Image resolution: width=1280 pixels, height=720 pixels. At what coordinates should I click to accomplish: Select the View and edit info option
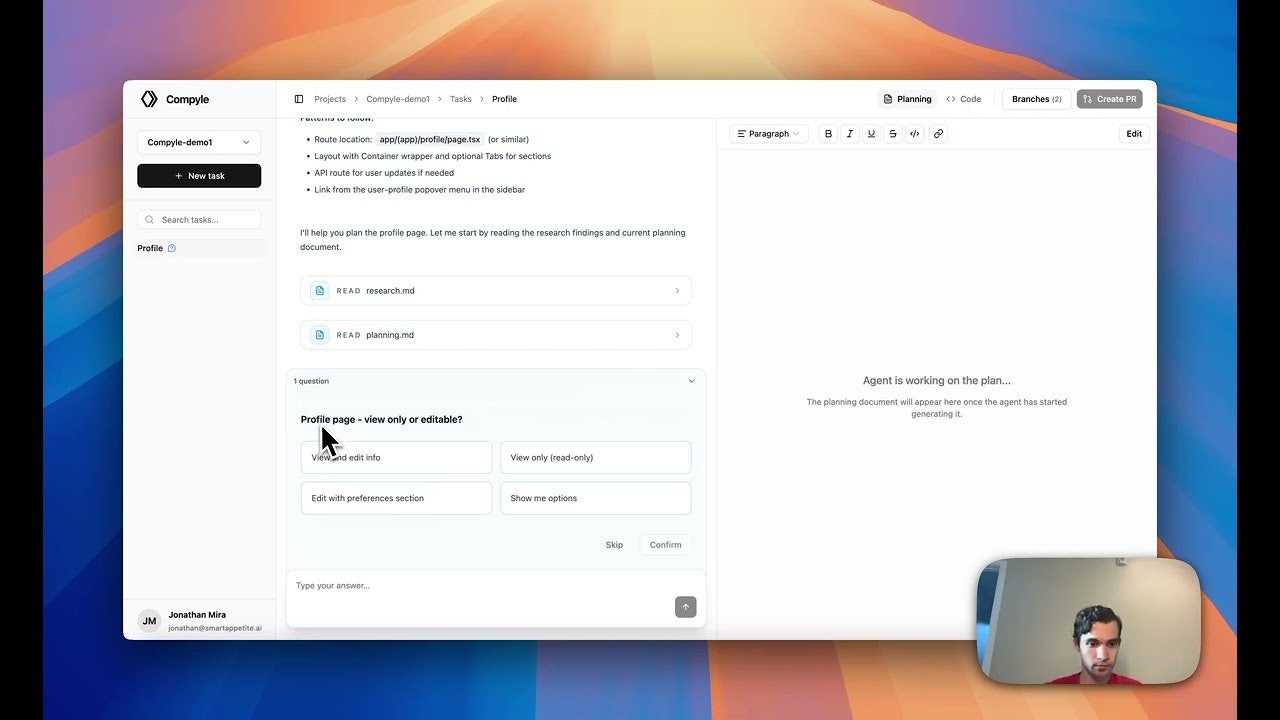click(396, 458)
